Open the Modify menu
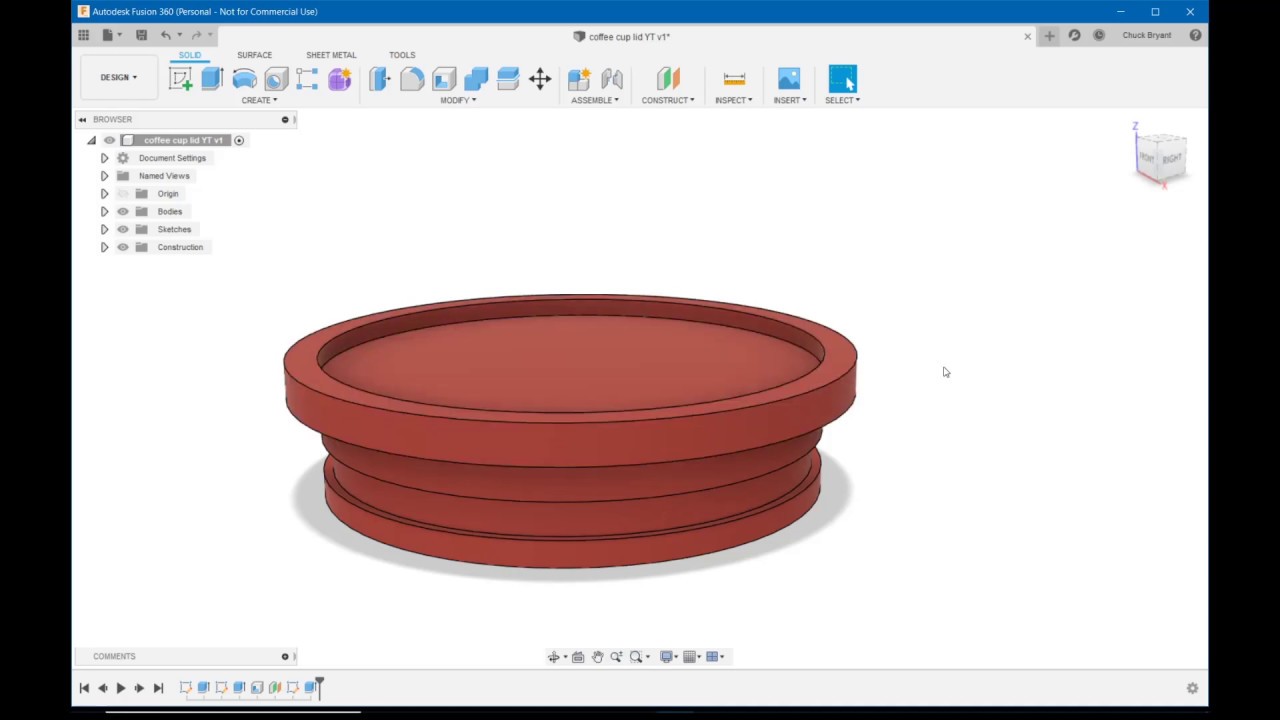 (x=458, y=100)
